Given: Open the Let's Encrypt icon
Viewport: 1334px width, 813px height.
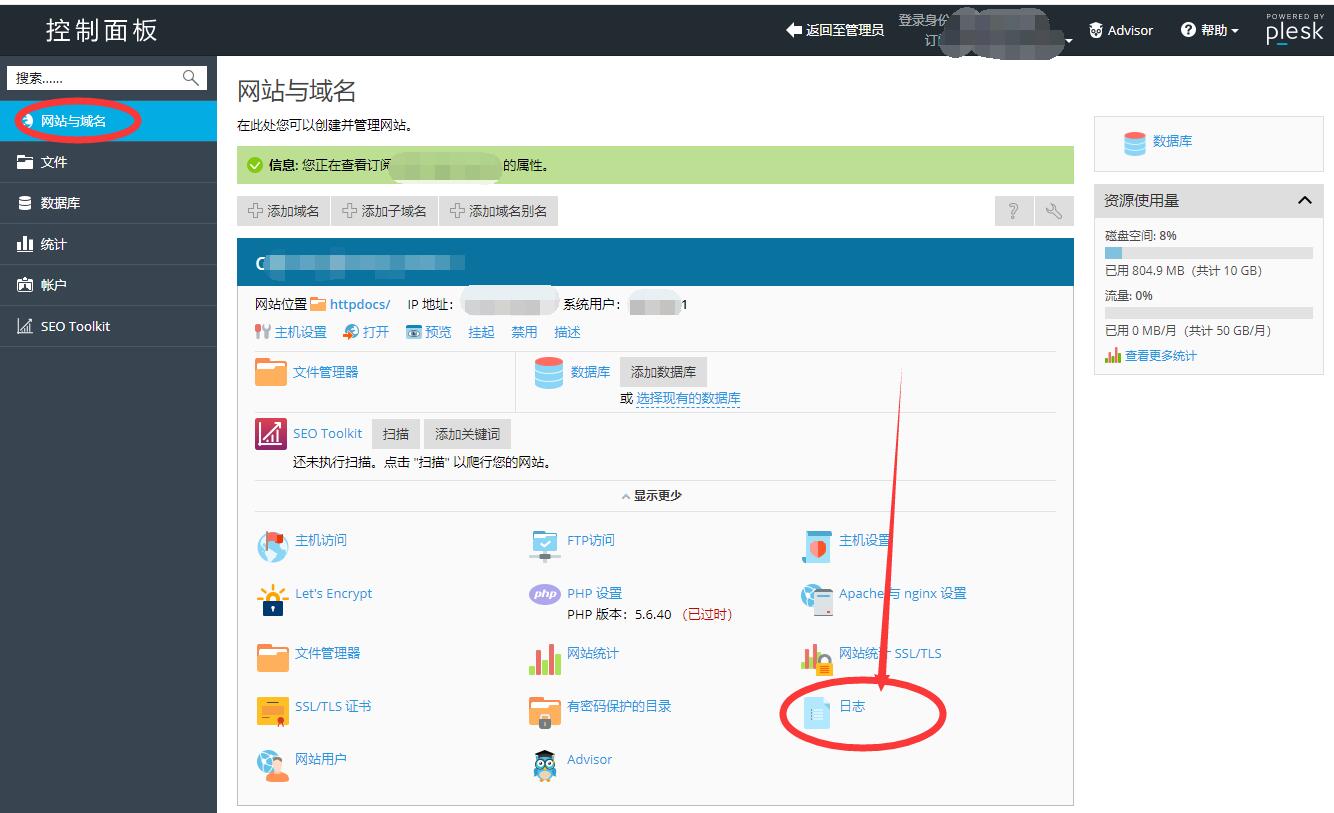Looking at the screenshot, I should 272,599.
